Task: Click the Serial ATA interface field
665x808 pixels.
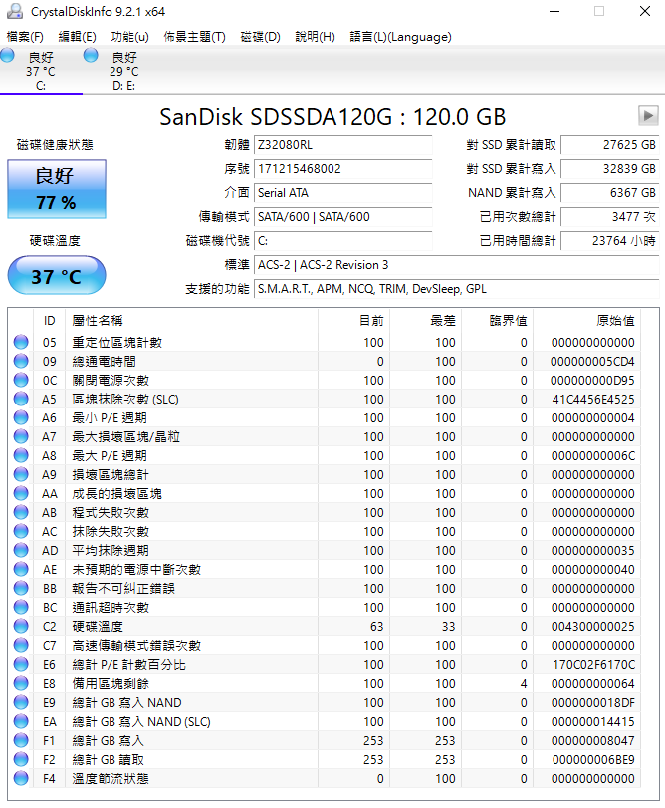Action: (x=343, y=193)
